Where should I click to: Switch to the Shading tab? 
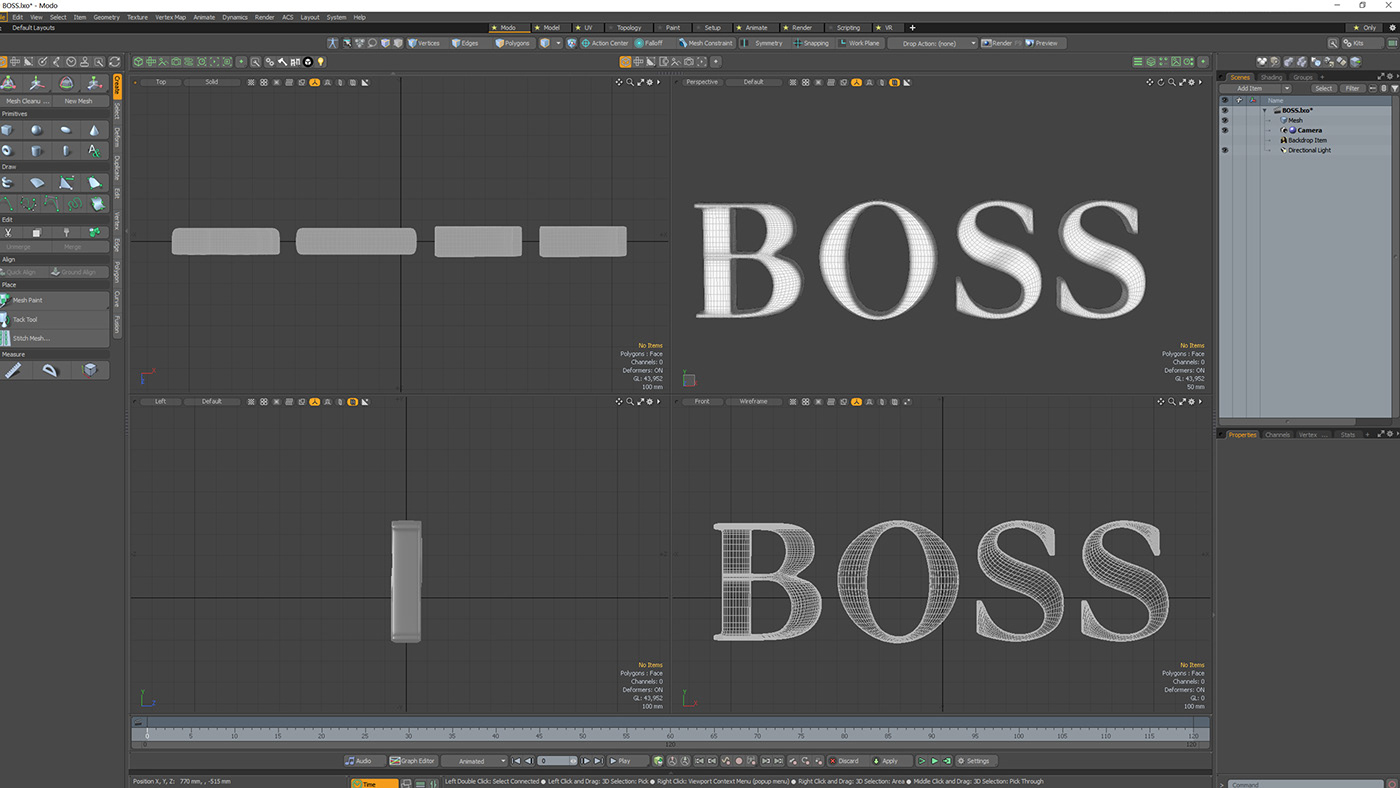coord(1271,77)
